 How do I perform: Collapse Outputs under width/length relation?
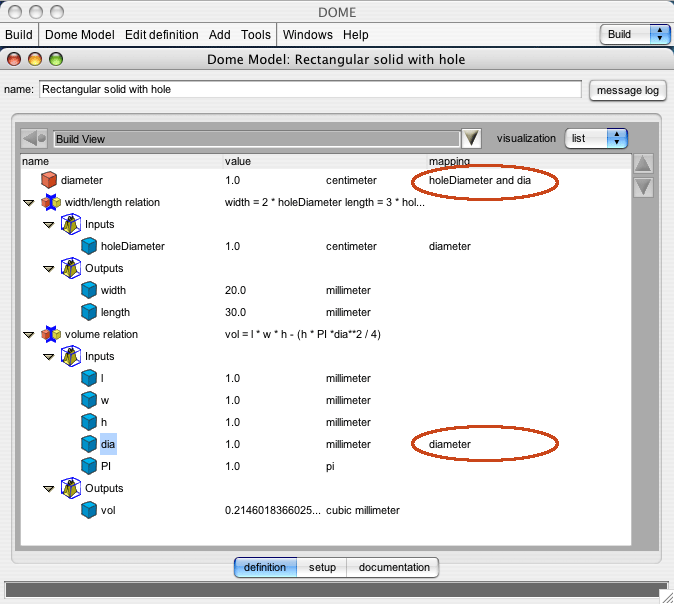(49, 269)
